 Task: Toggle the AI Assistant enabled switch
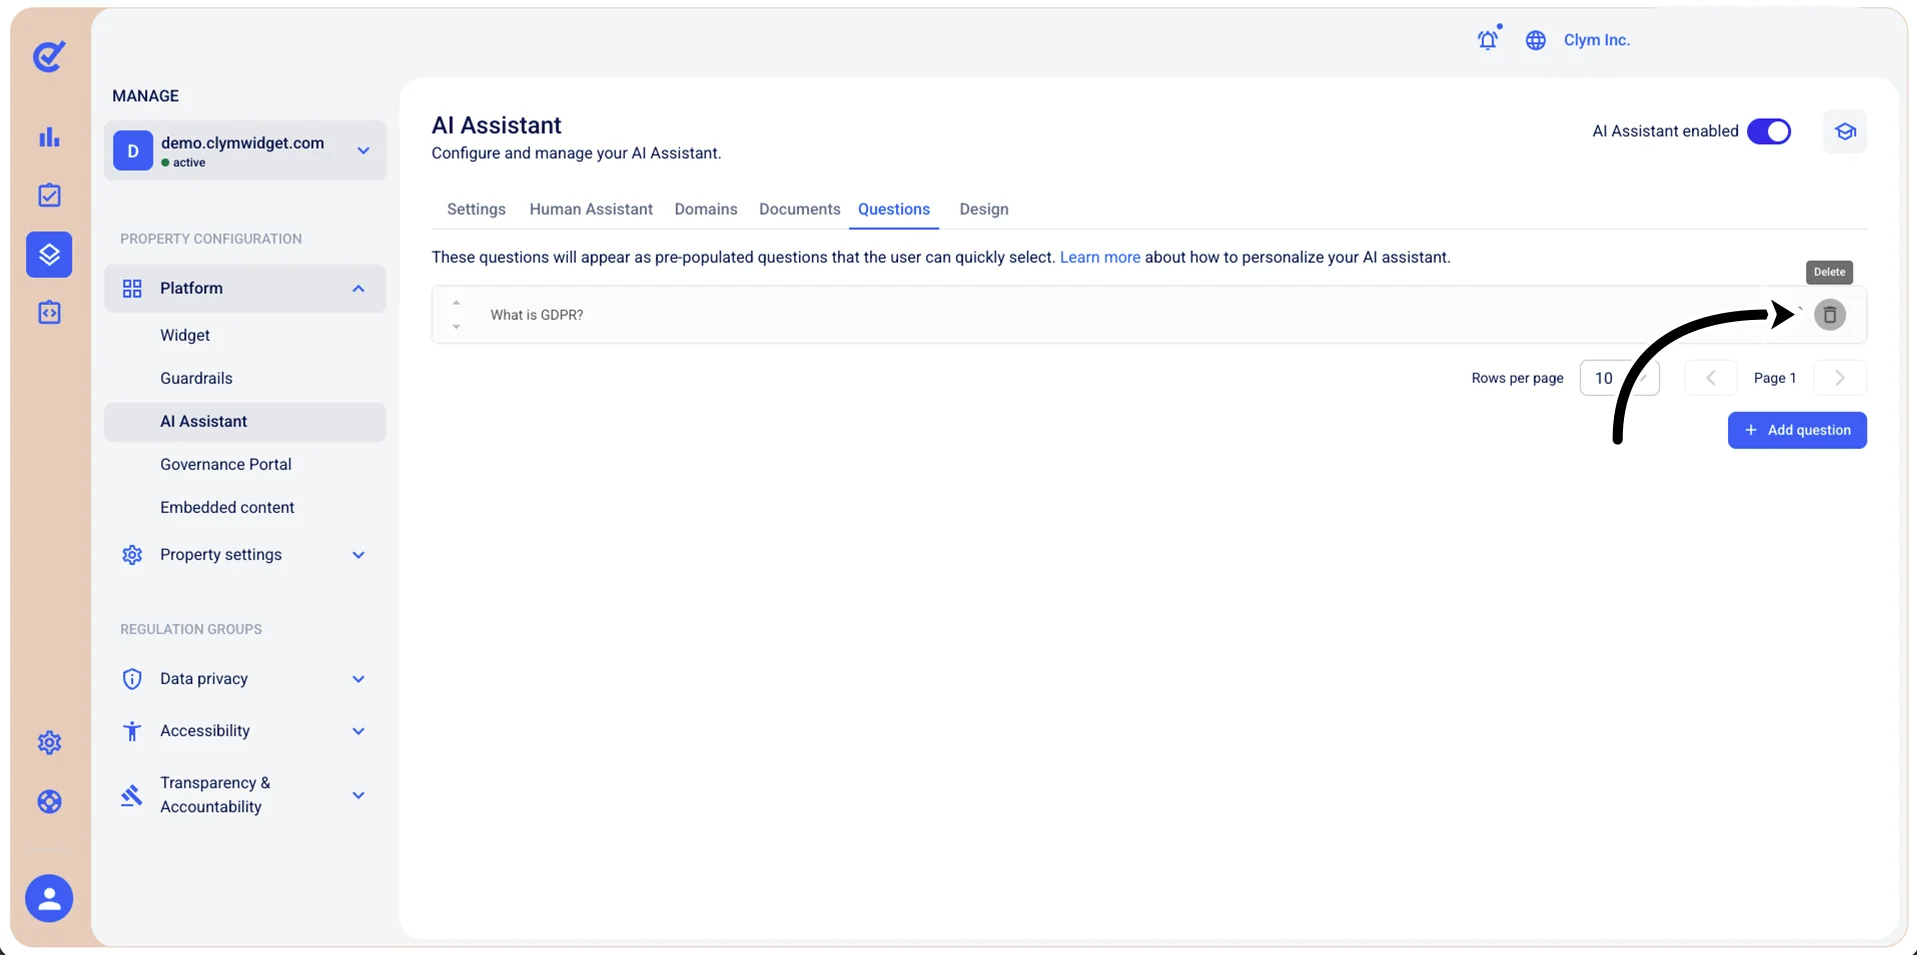(1768, 131)
